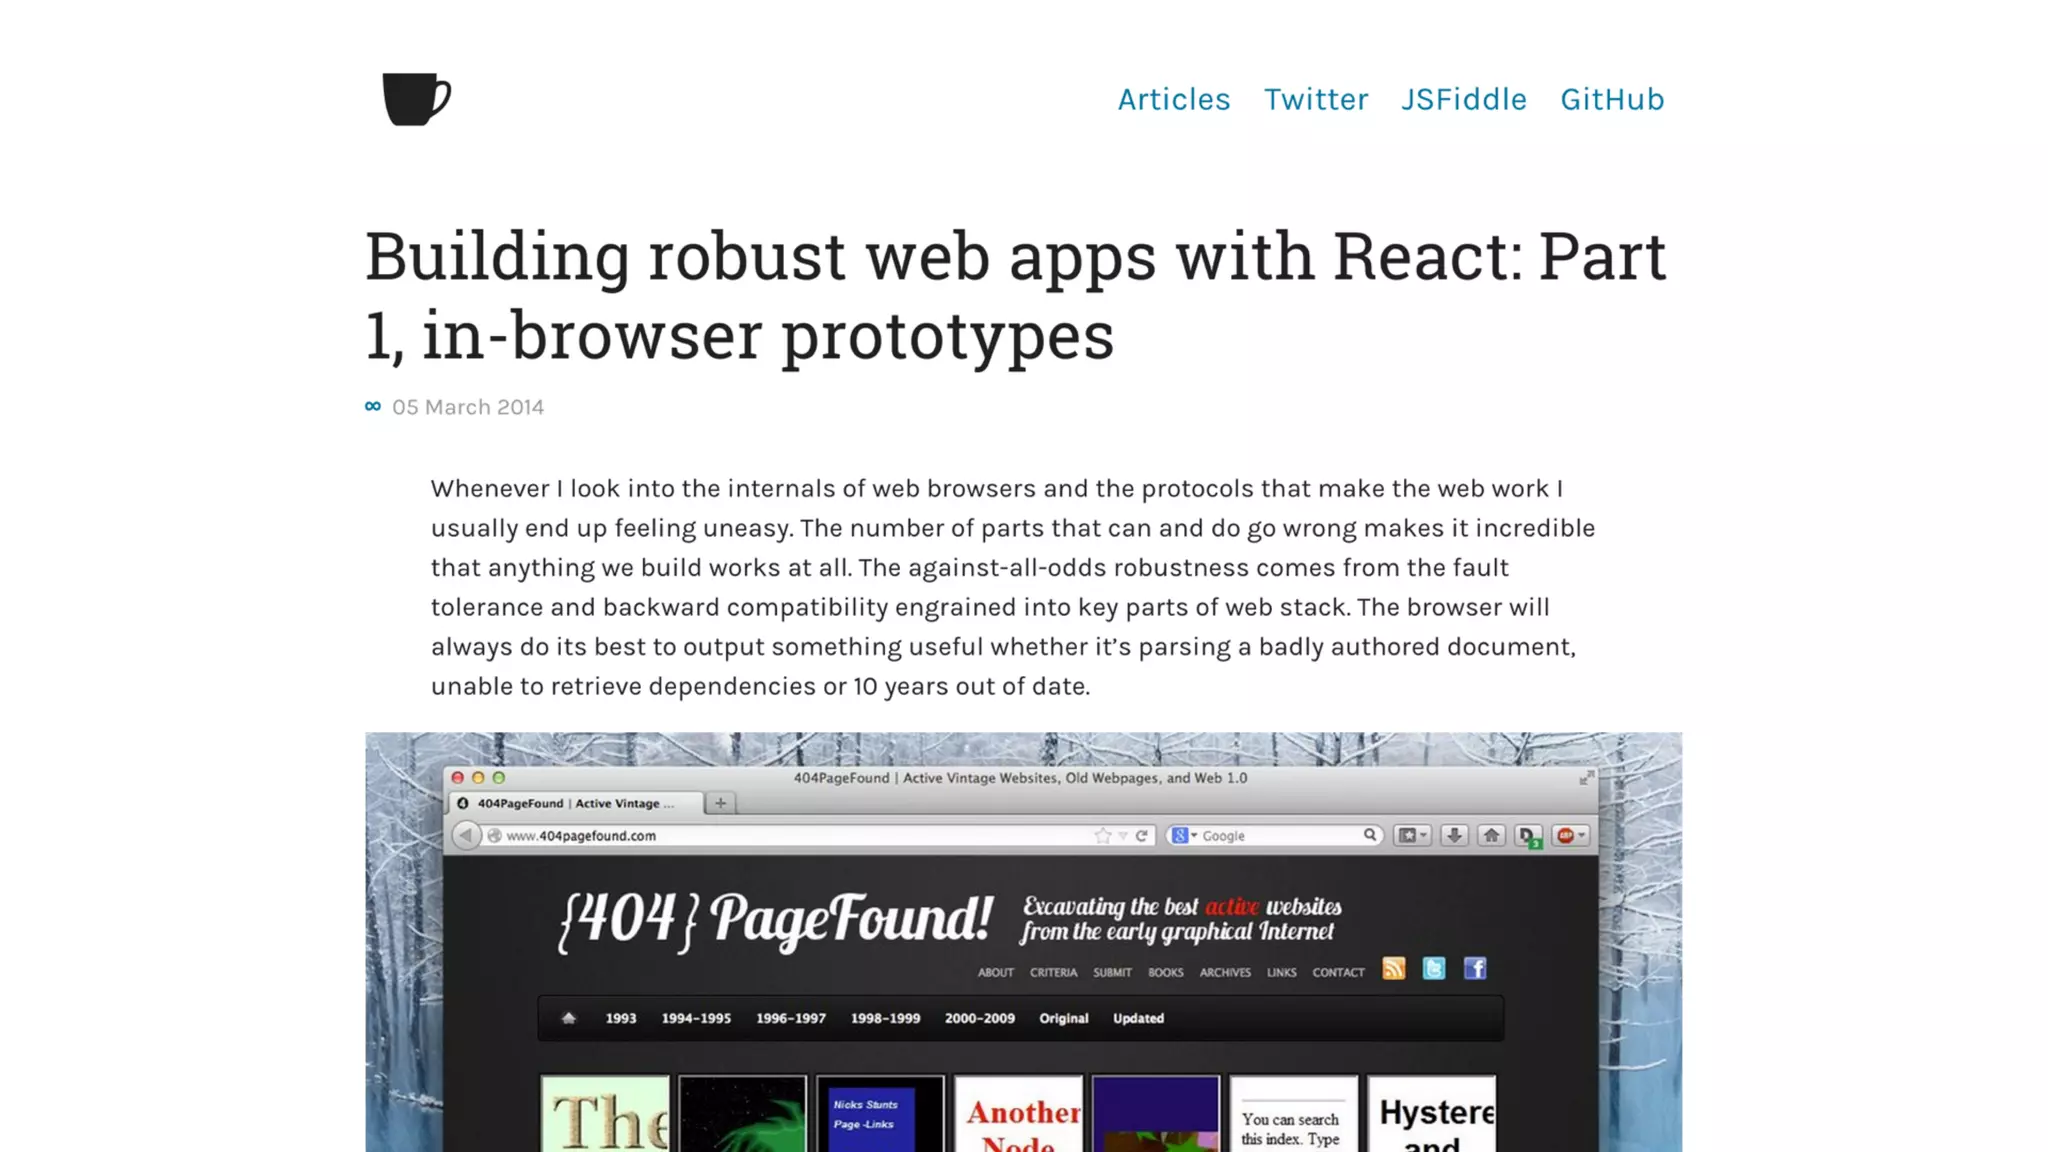The width and height of the screenshot is (2048, 1152).
Task: Click the downloads arrow toolbar icon
Action: [1454, 835]
